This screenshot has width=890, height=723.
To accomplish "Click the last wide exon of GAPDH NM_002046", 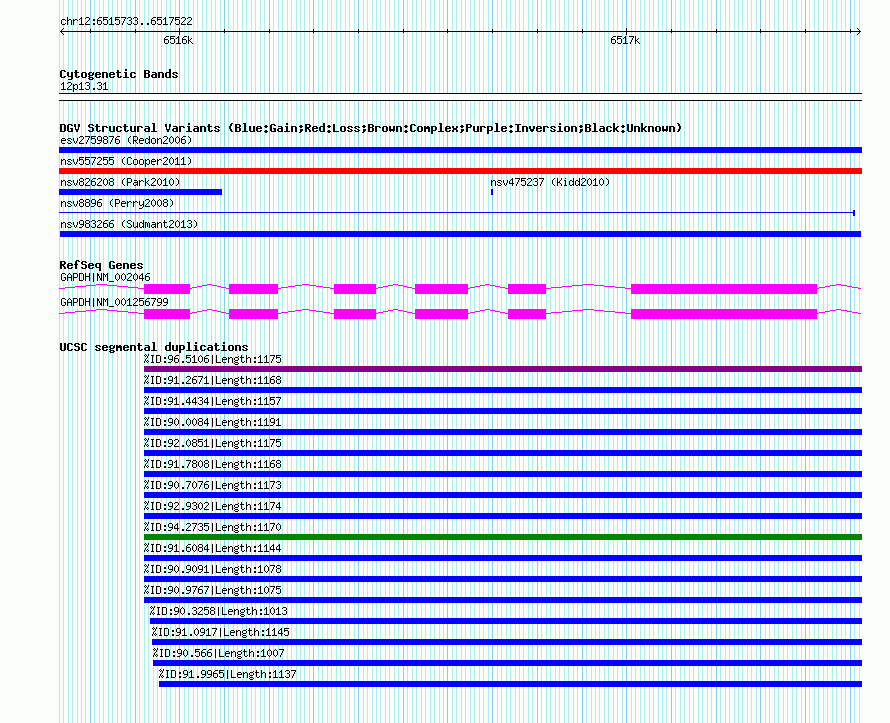I will pyautogui.click(x=724, y=289).
